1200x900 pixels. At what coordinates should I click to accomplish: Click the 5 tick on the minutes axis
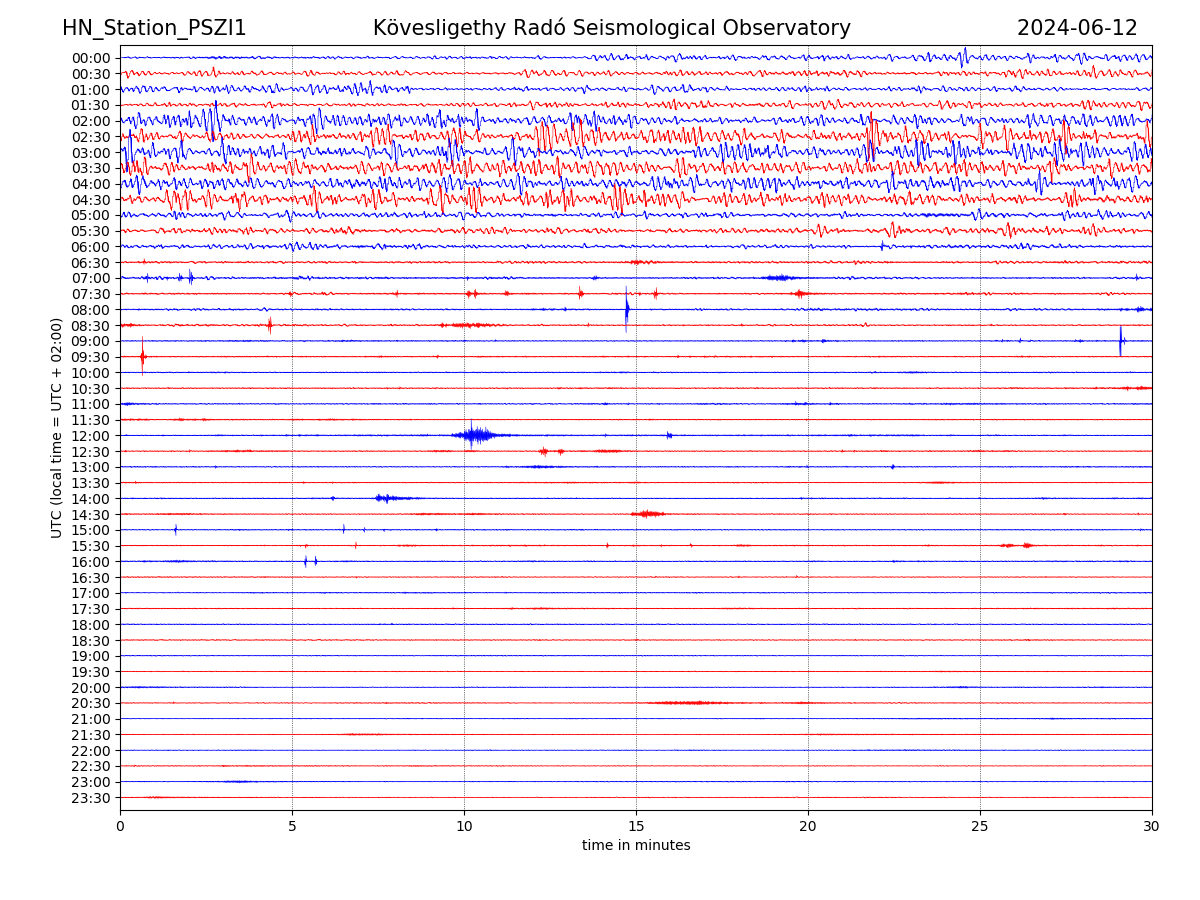(x=292, y=826)
